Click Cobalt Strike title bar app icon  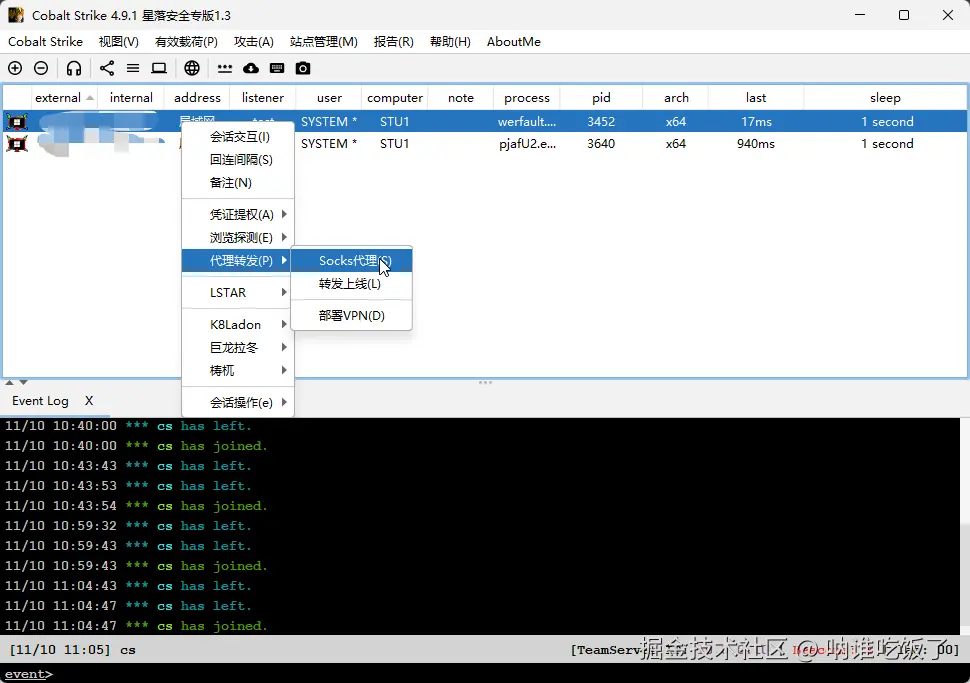pyautogui.click(x=16, y=15)
